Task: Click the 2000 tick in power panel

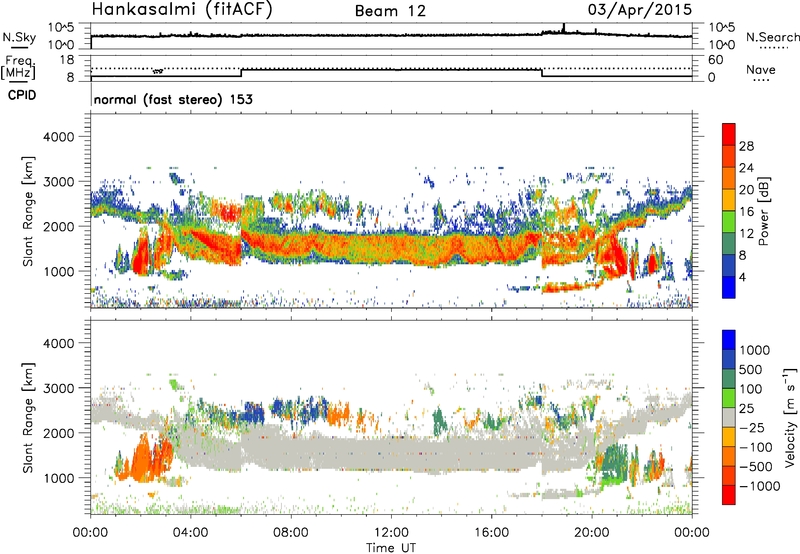Action: coord(58,226)
